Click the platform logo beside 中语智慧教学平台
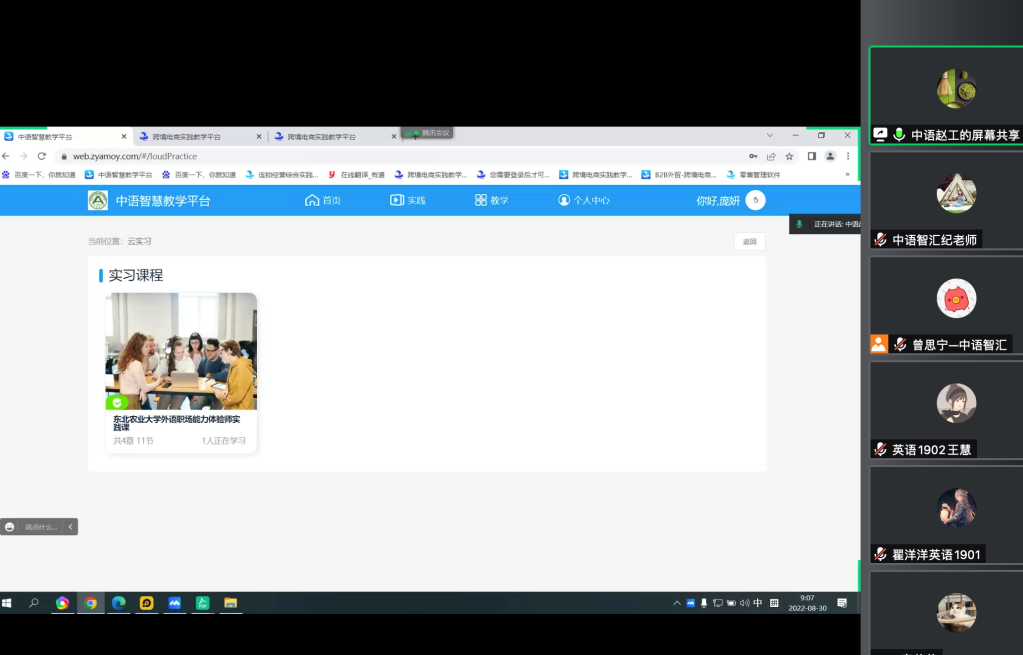The width and height of the screenshot is (1023, 655). [x=98, y=200]
